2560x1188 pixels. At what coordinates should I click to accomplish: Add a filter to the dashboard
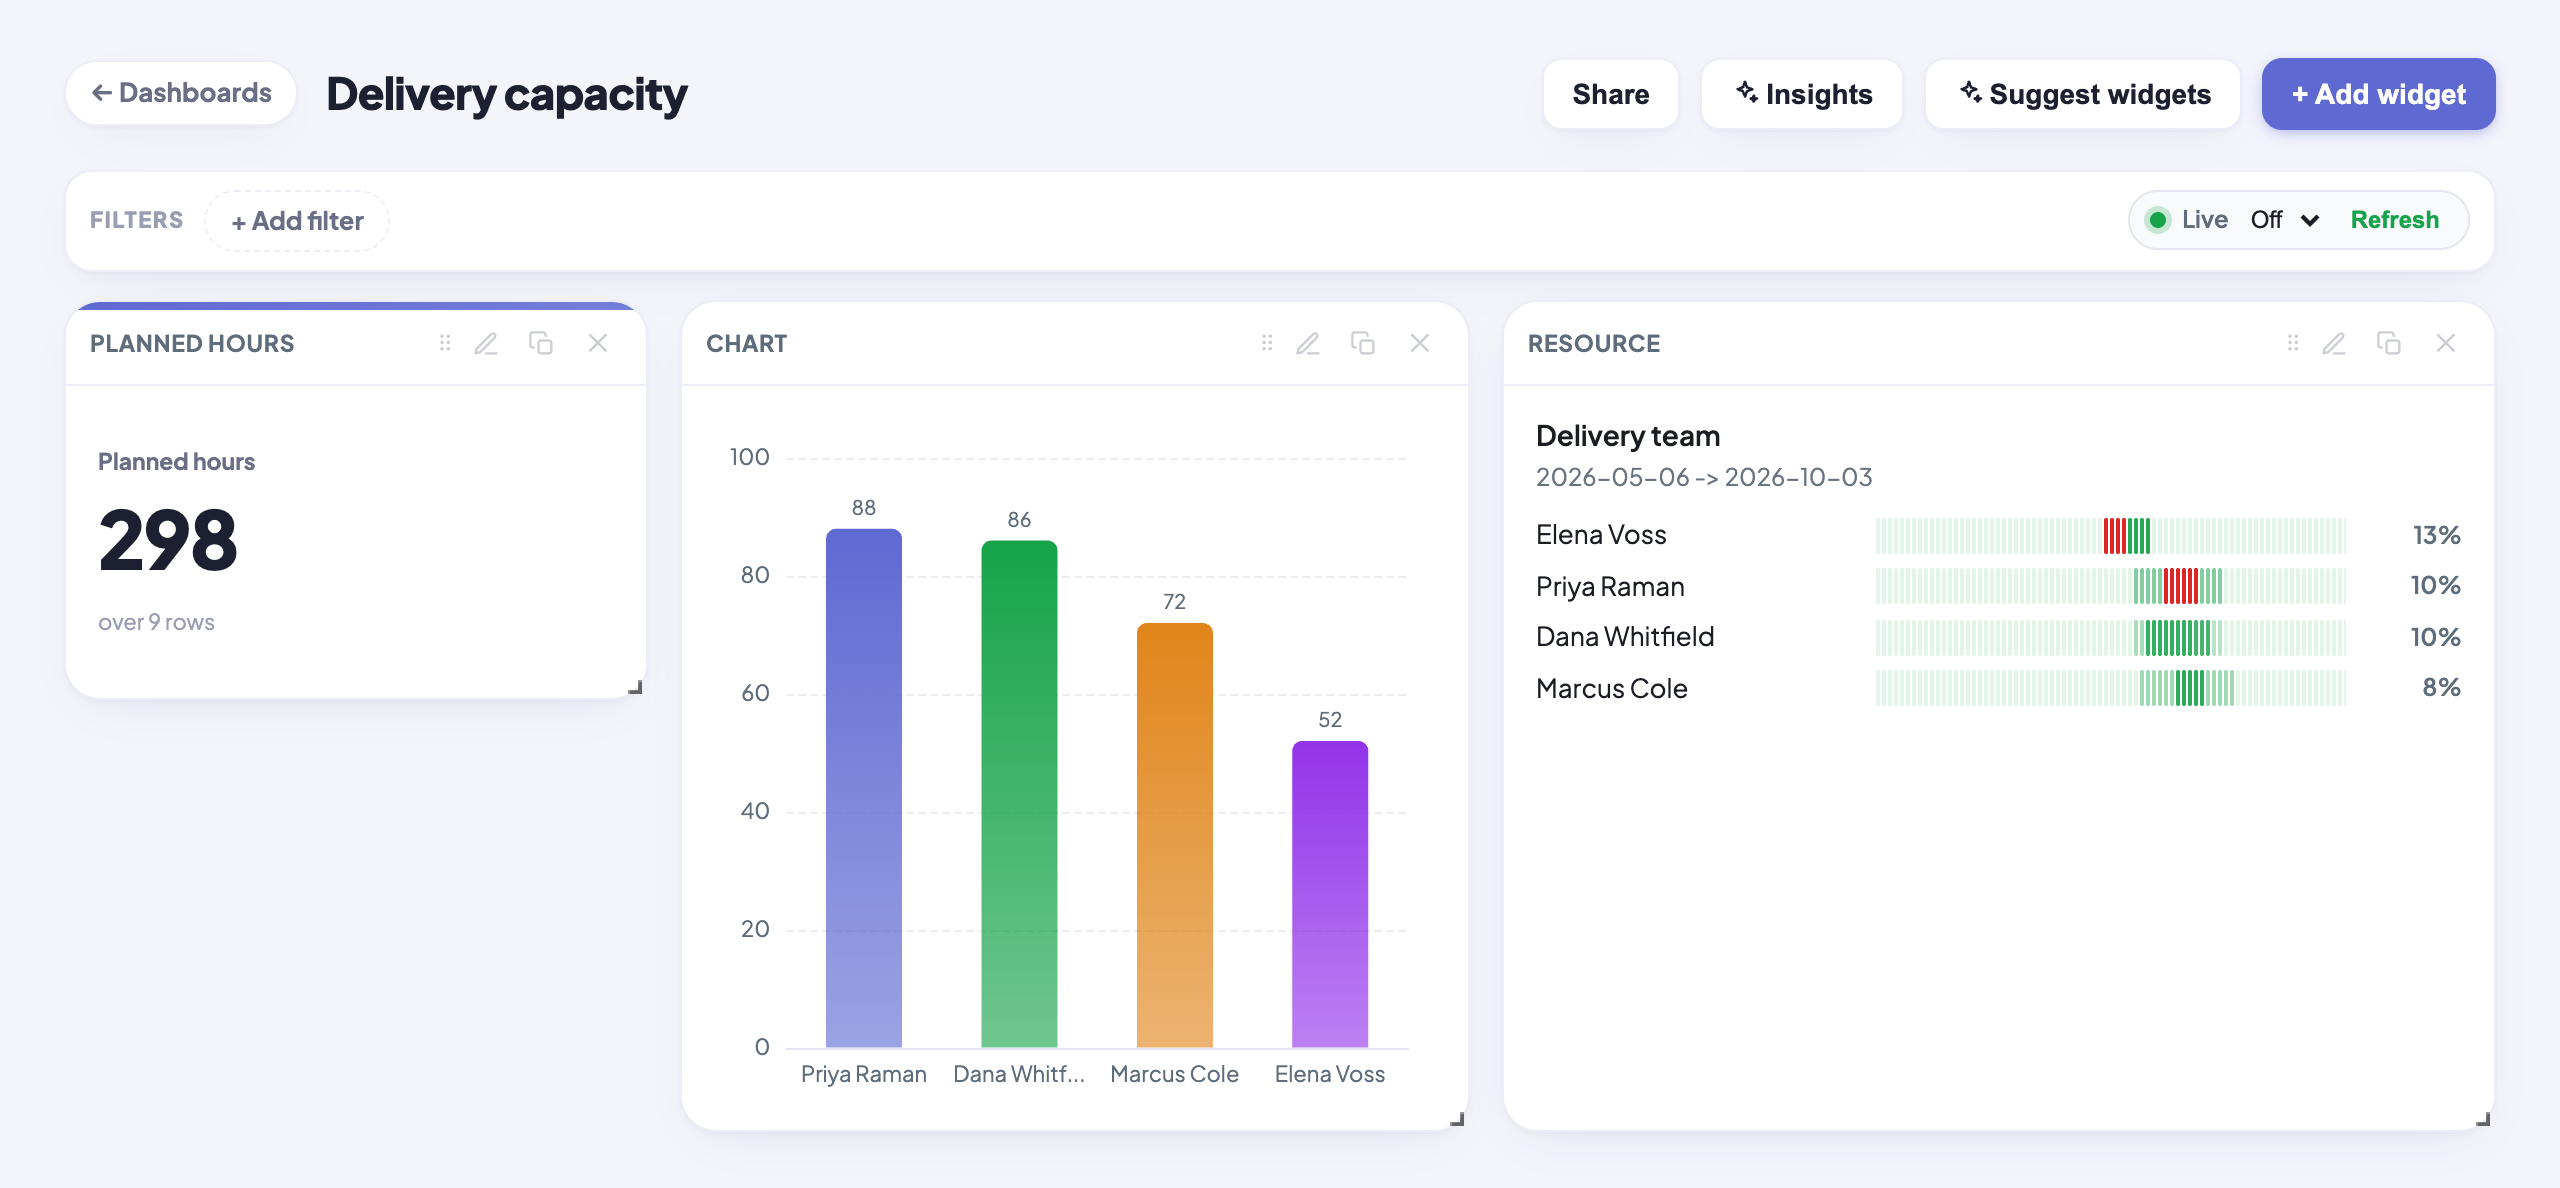pyautogui.click(x=297, y=221)
